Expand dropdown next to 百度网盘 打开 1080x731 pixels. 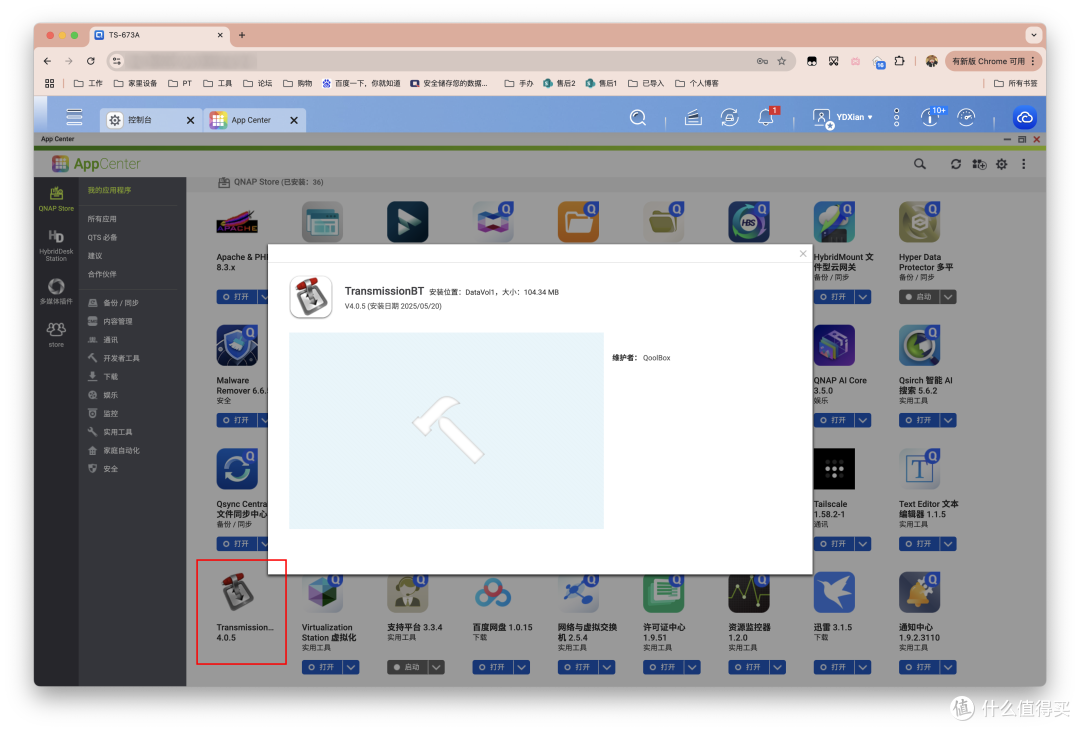click(x=522, y=667)
